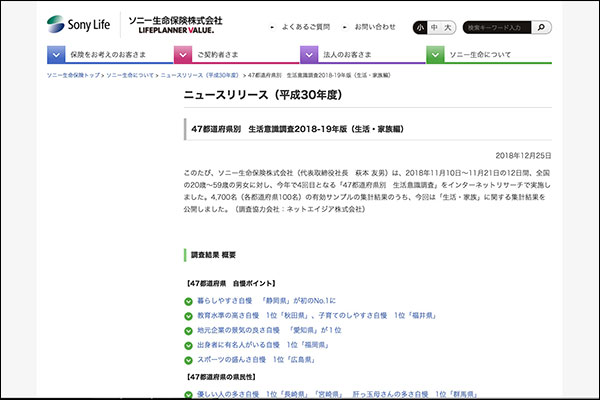Click the green icon beside 暮らしやすさ自慢
600x400 pixels.
[188, 300]
